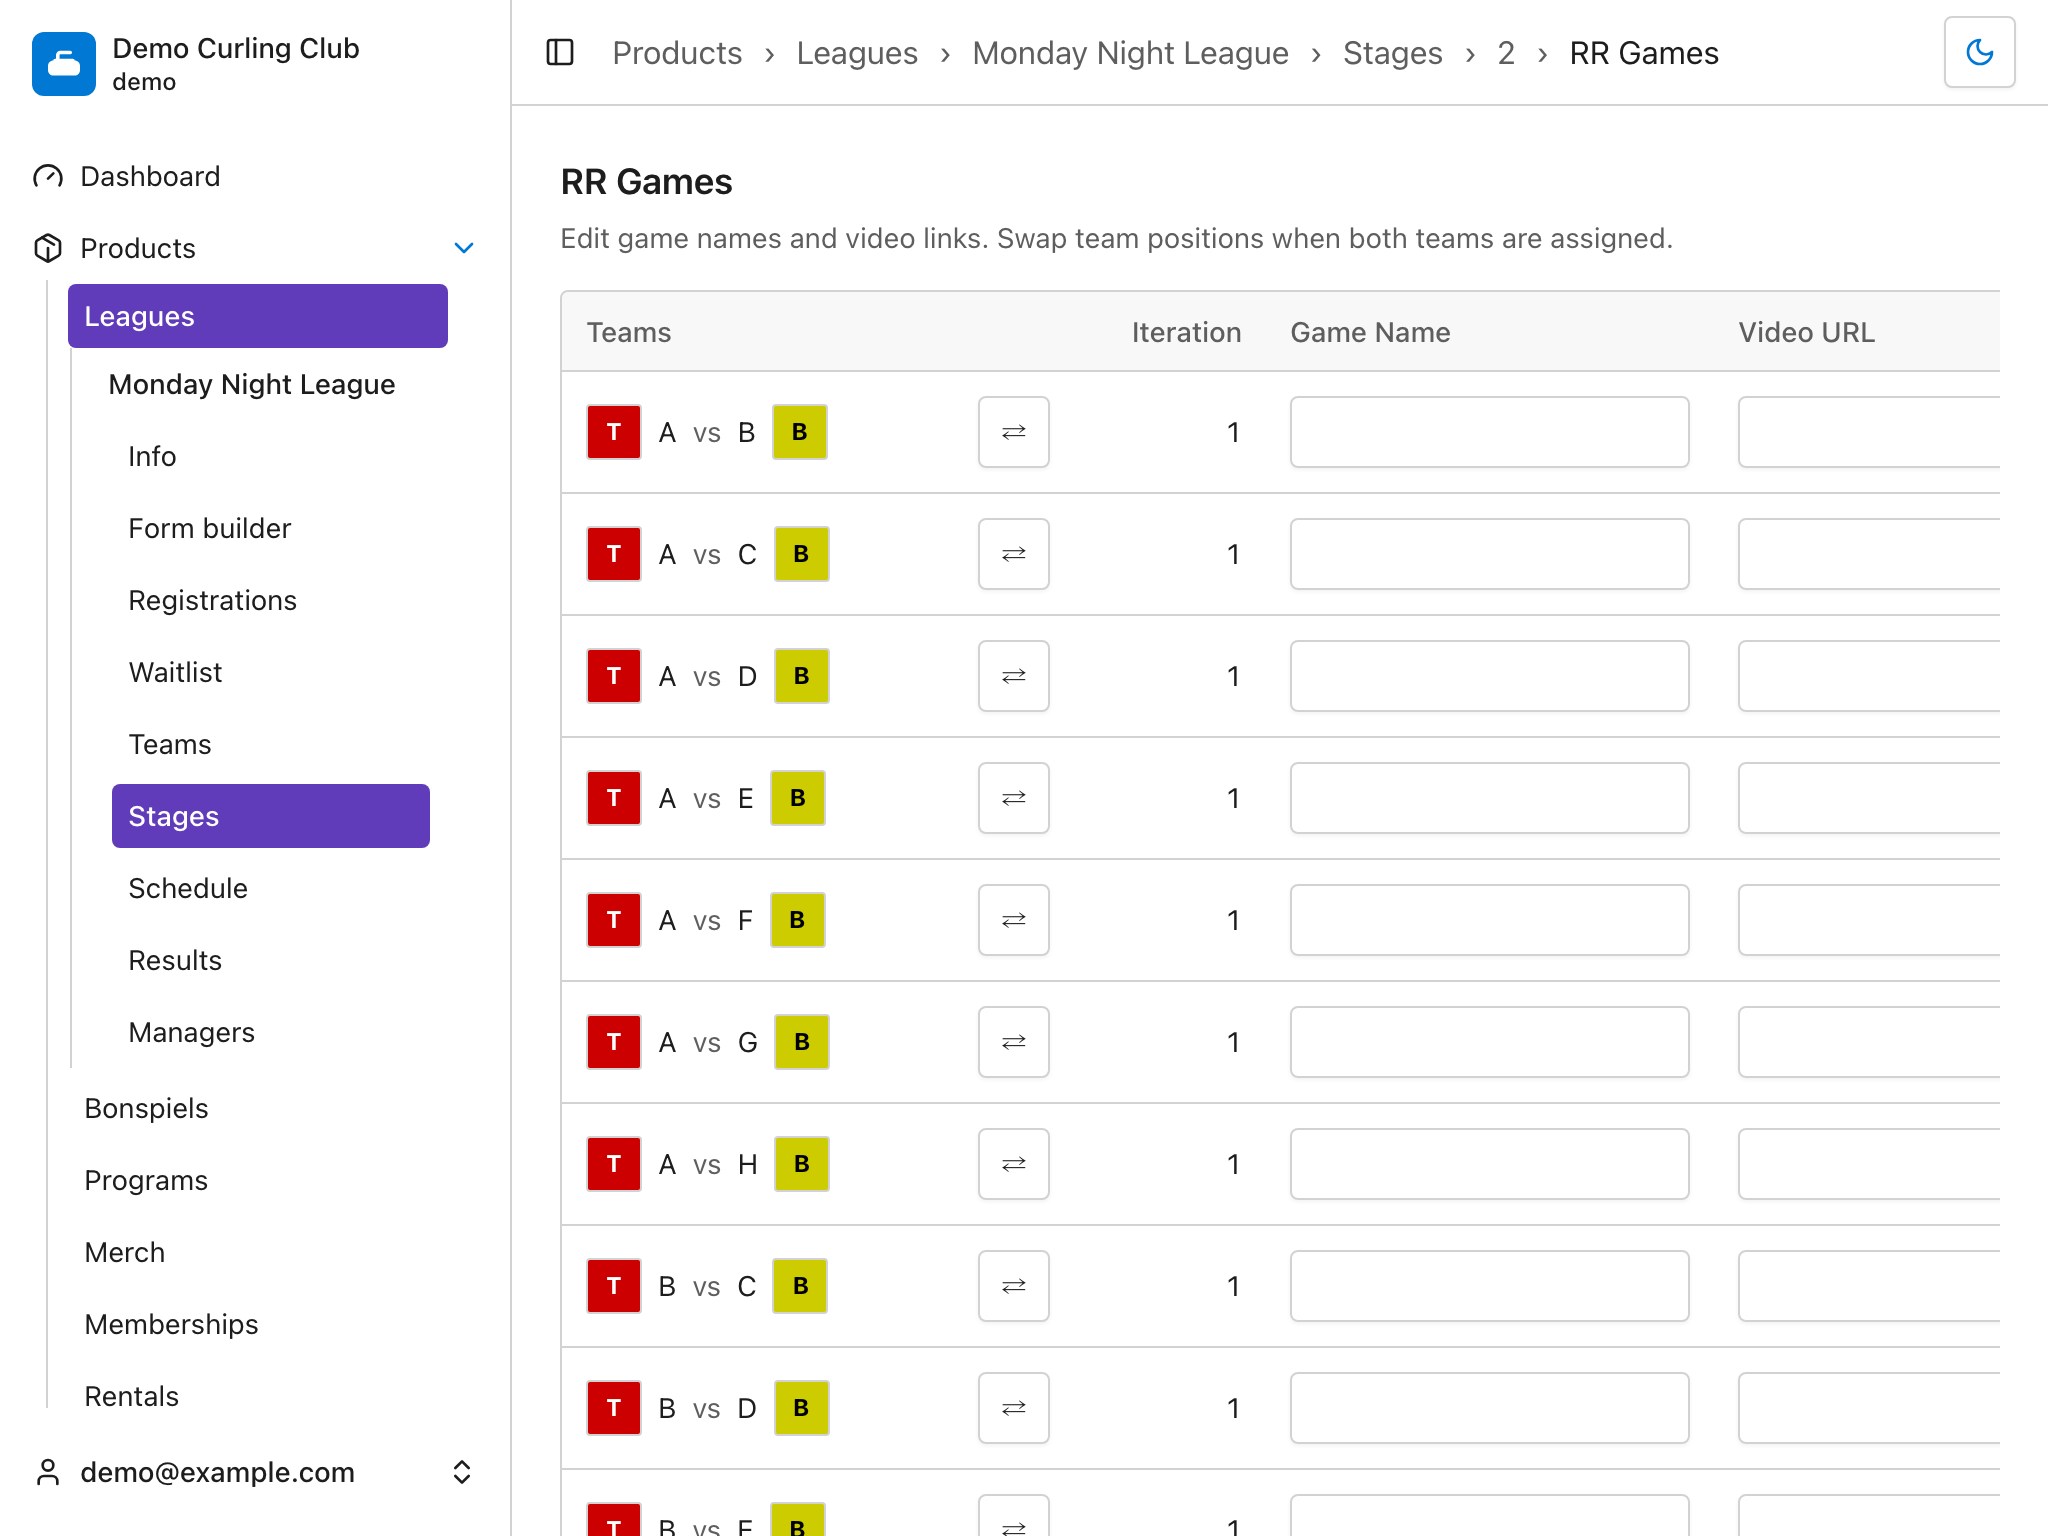2048x1536 pixels.
Task: Swap teams in A vs H row
Action: click(x=1014, y=1164)
